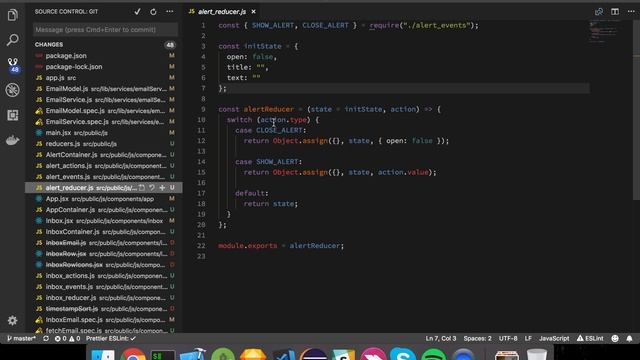Open App.jsx in changes list
The height and width of the screenshot is (360, 640).
(104, 199)
